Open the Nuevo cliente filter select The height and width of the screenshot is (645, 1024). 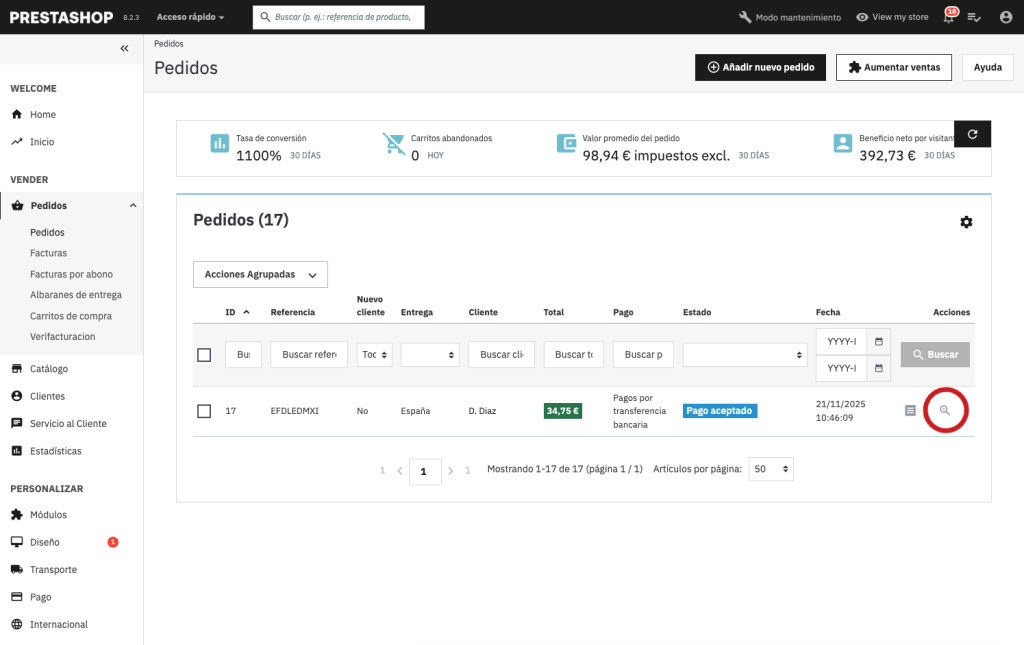[374, 354]
